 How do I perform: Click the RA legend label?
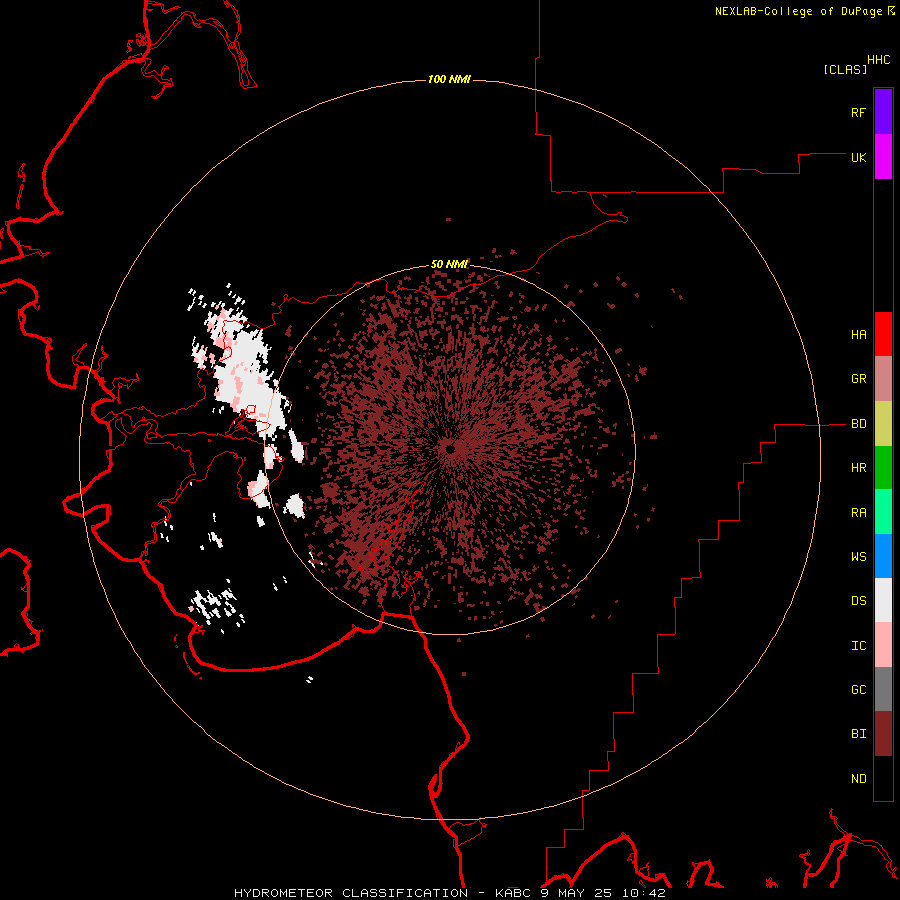coord(858,513)
